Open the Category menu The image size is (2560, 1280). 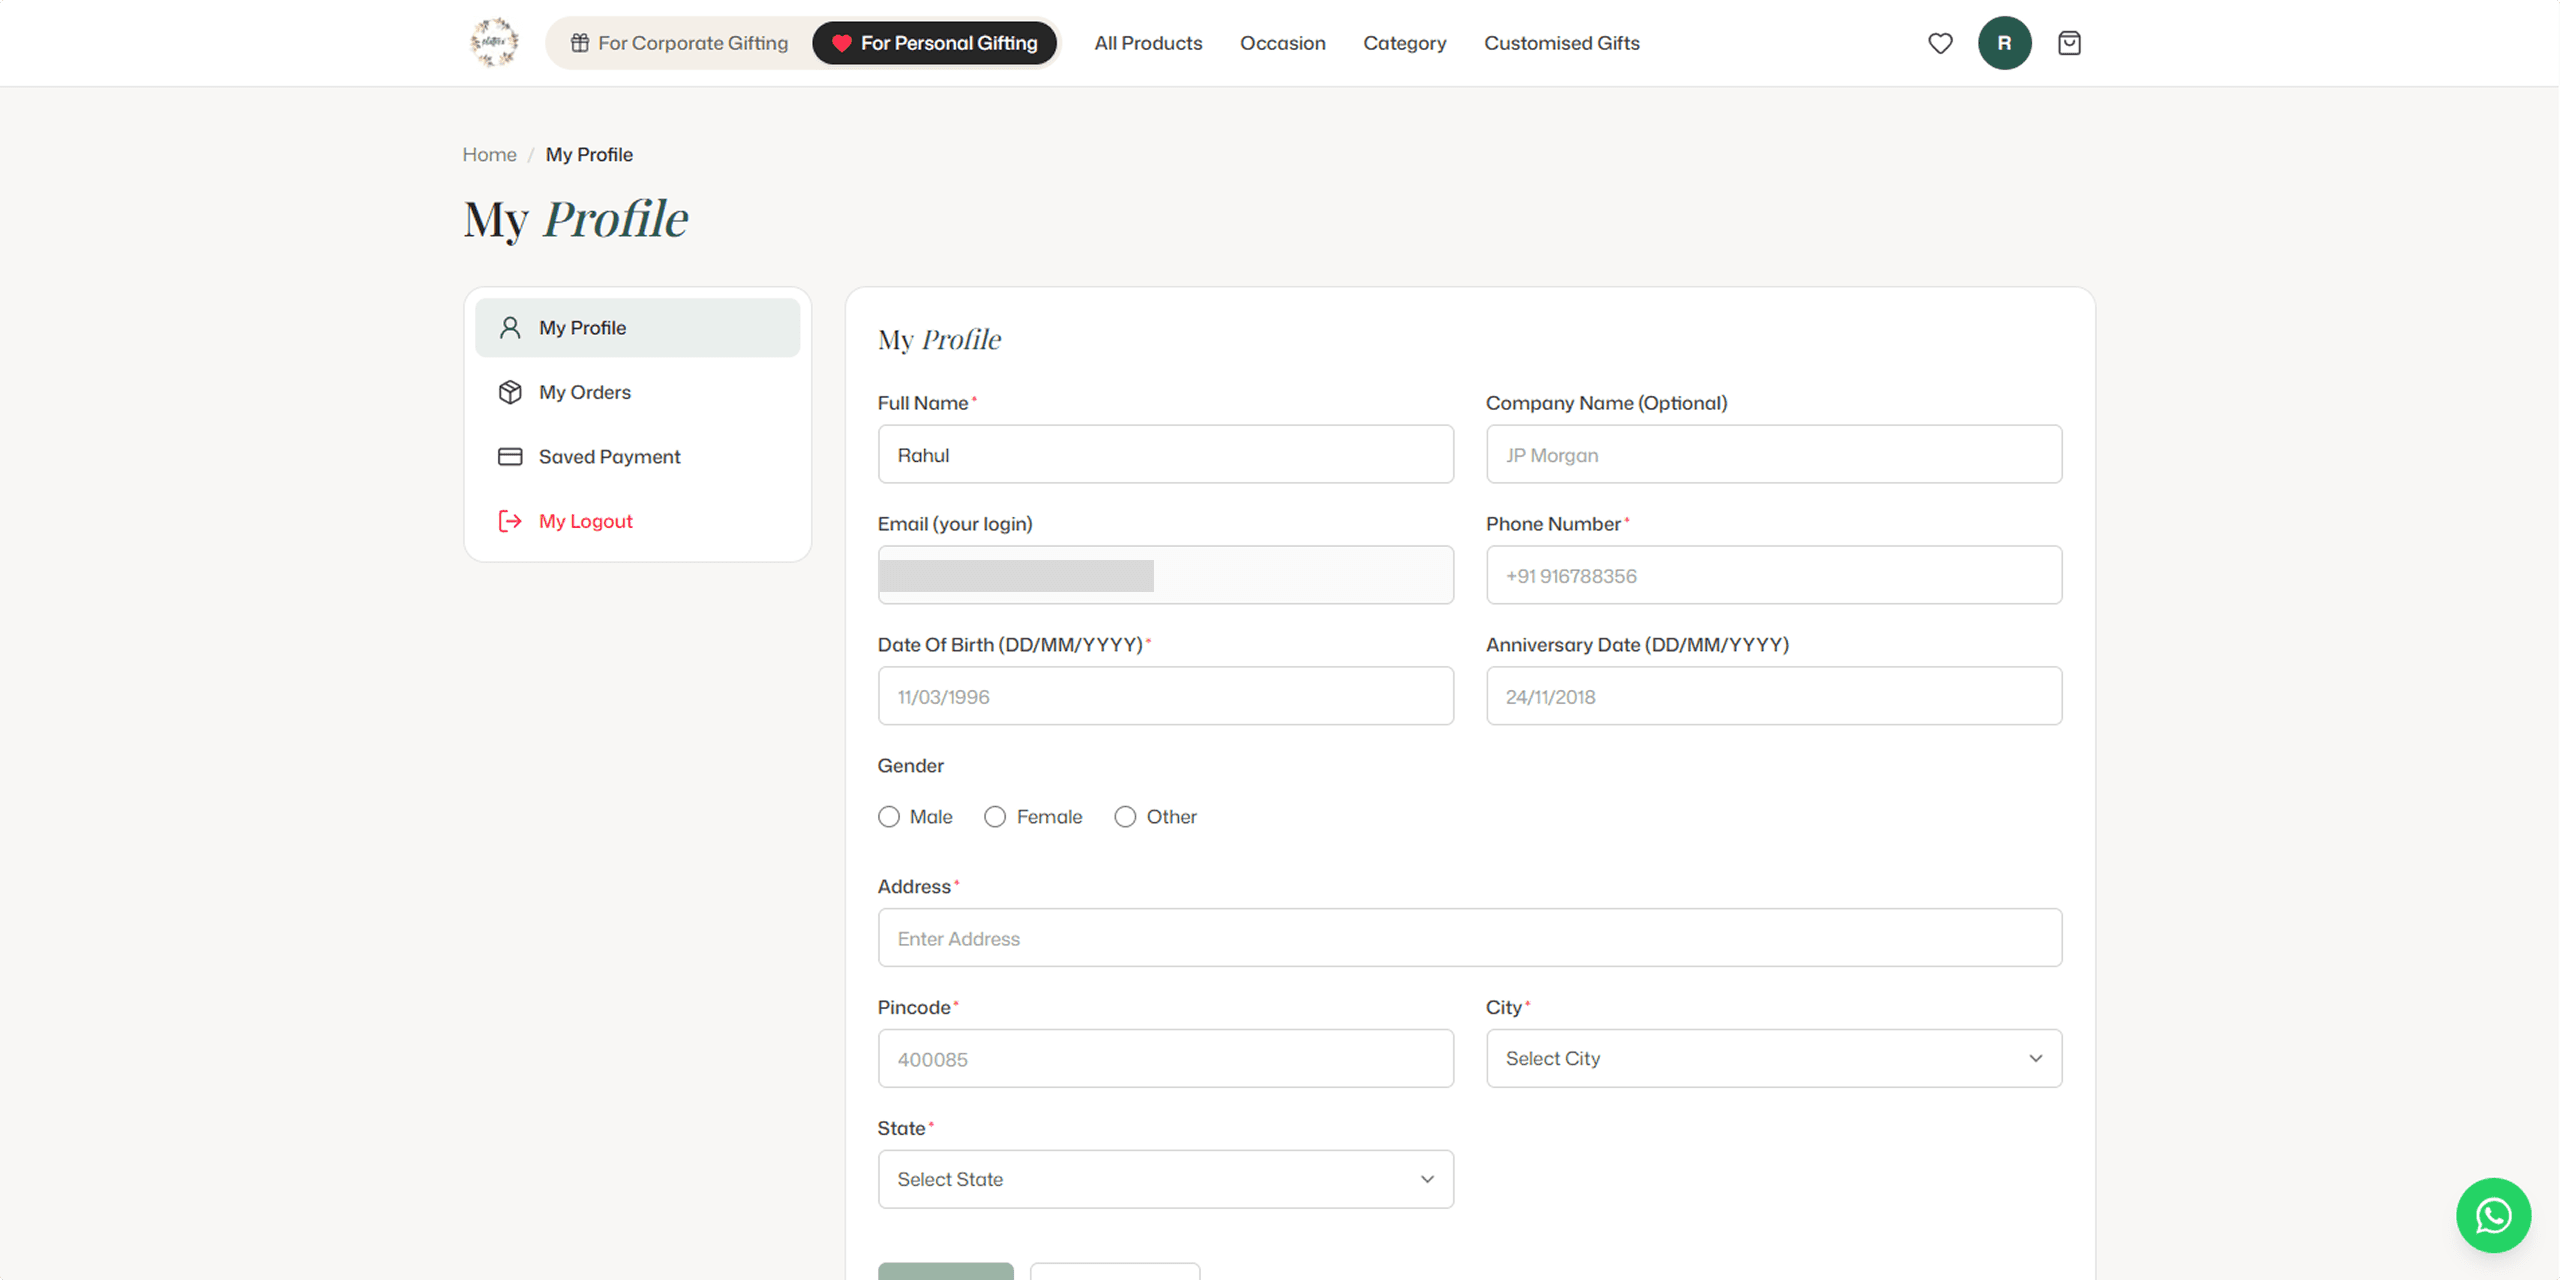(x=1405, y=43)
